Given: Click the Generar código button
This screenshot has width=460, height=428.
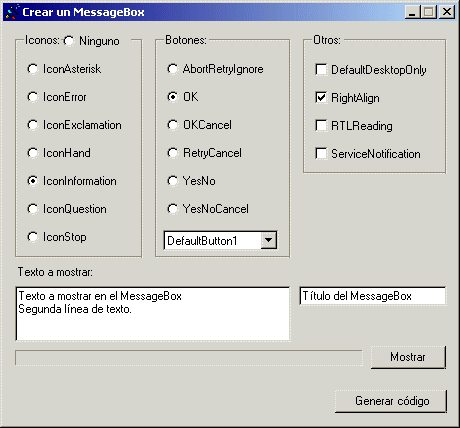Looking at the screenshot, I should click(391, 401).
